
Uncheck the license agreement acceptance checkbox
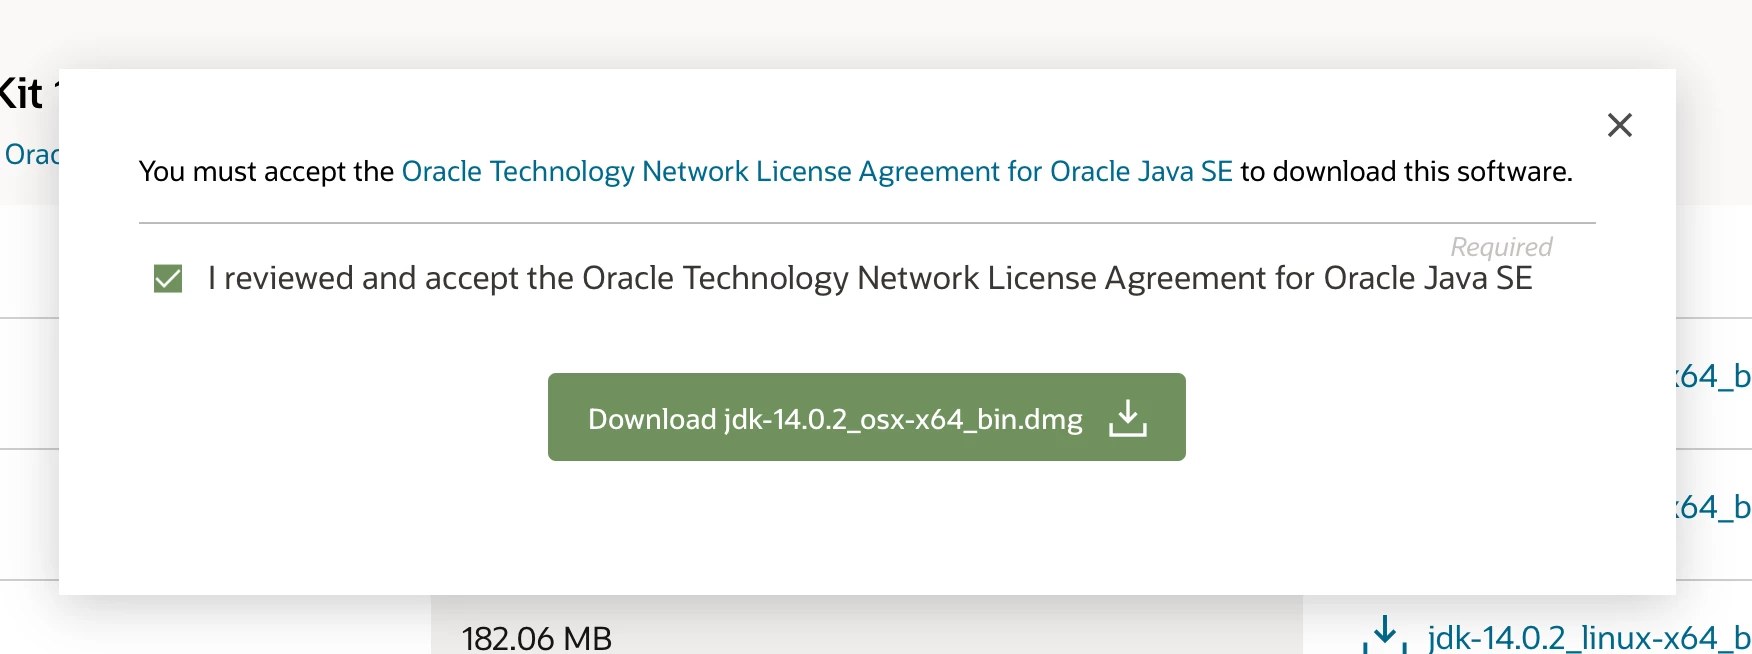(x=168, y=278)
